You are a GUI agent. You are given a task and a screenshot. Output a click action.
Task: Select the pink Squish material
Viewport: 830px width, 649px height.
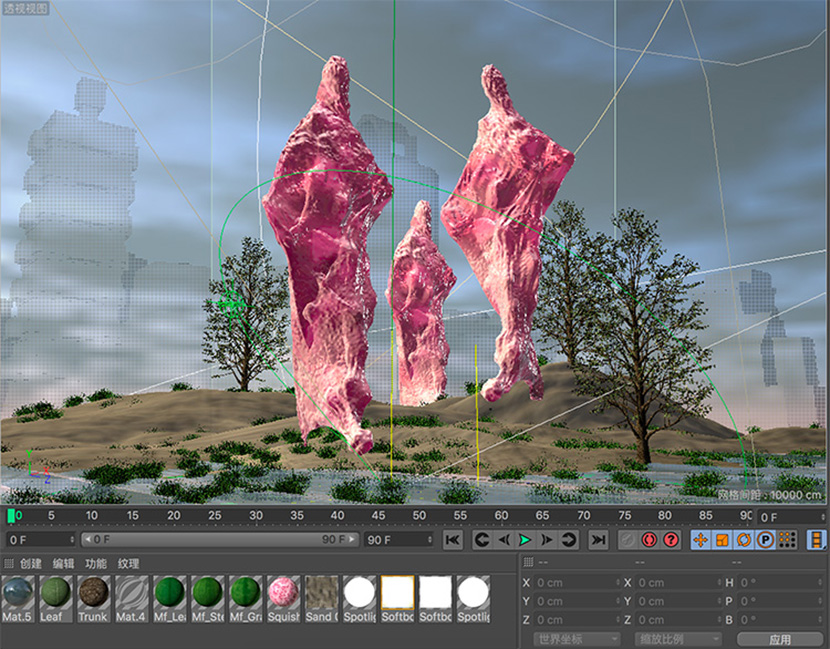tap(283, 599)
